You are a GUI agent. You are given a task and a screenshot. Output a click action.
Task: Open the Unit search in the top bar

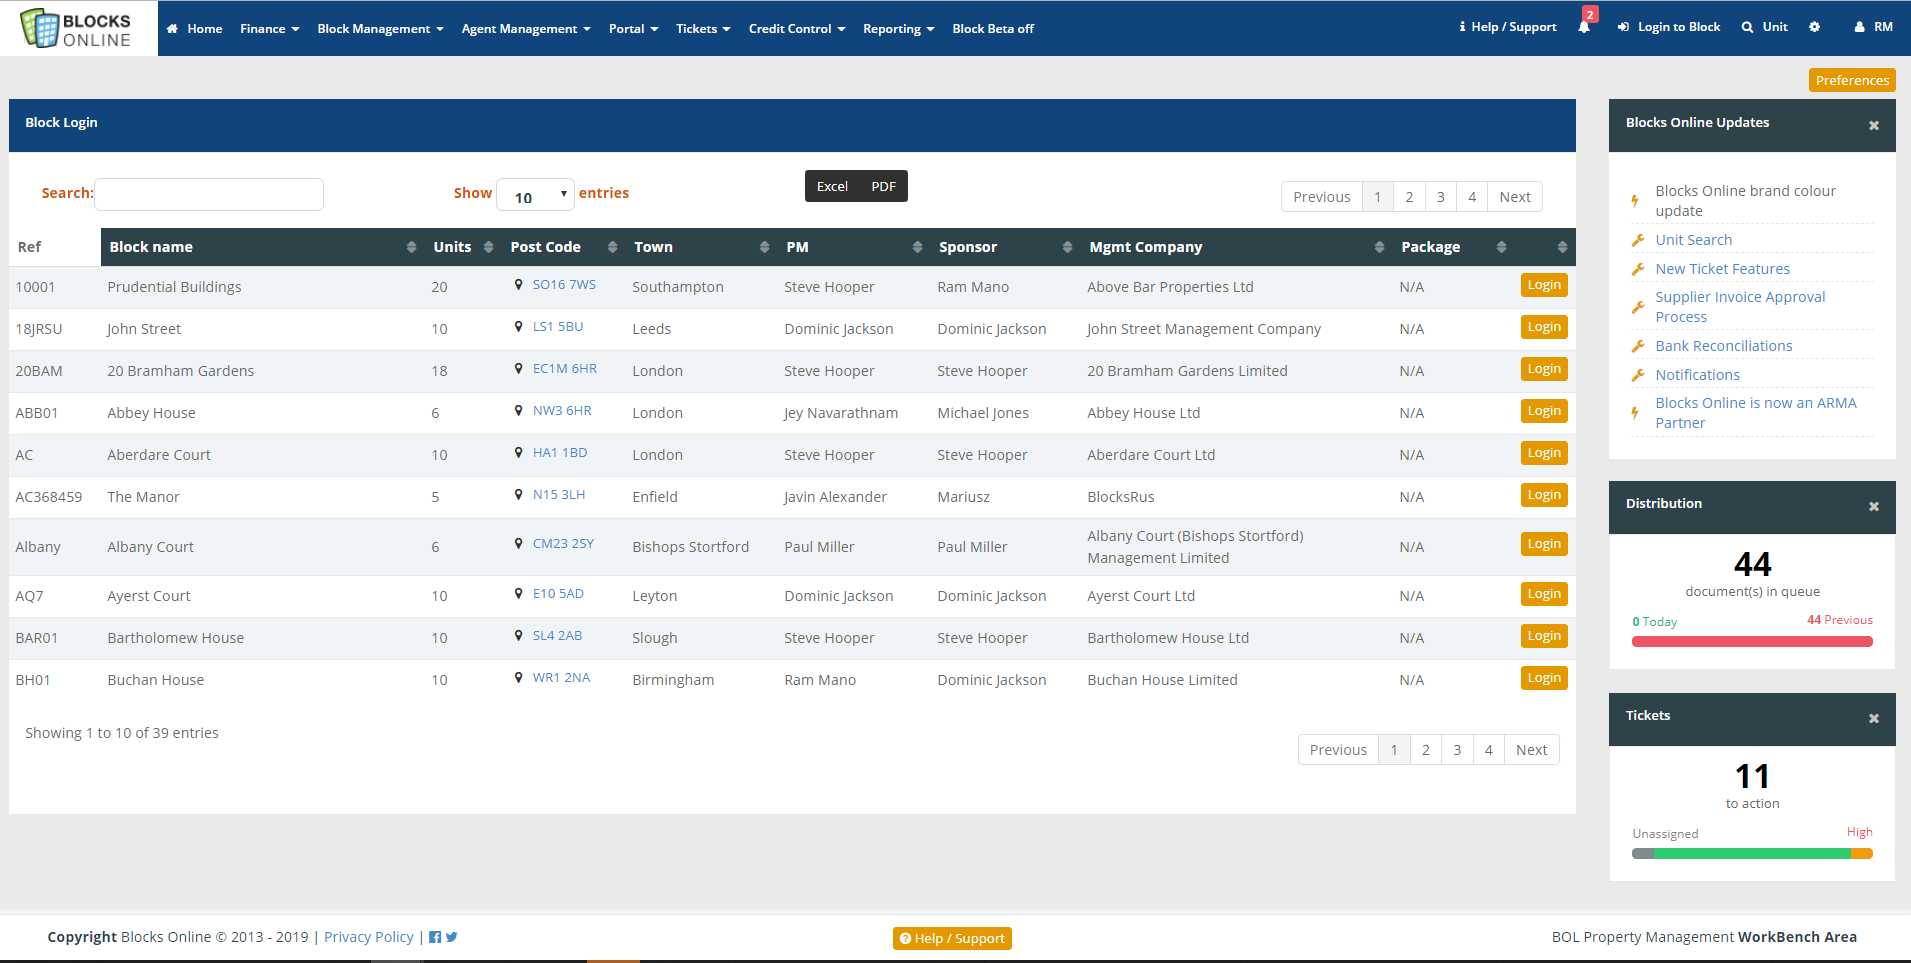tap(1765, 27)
